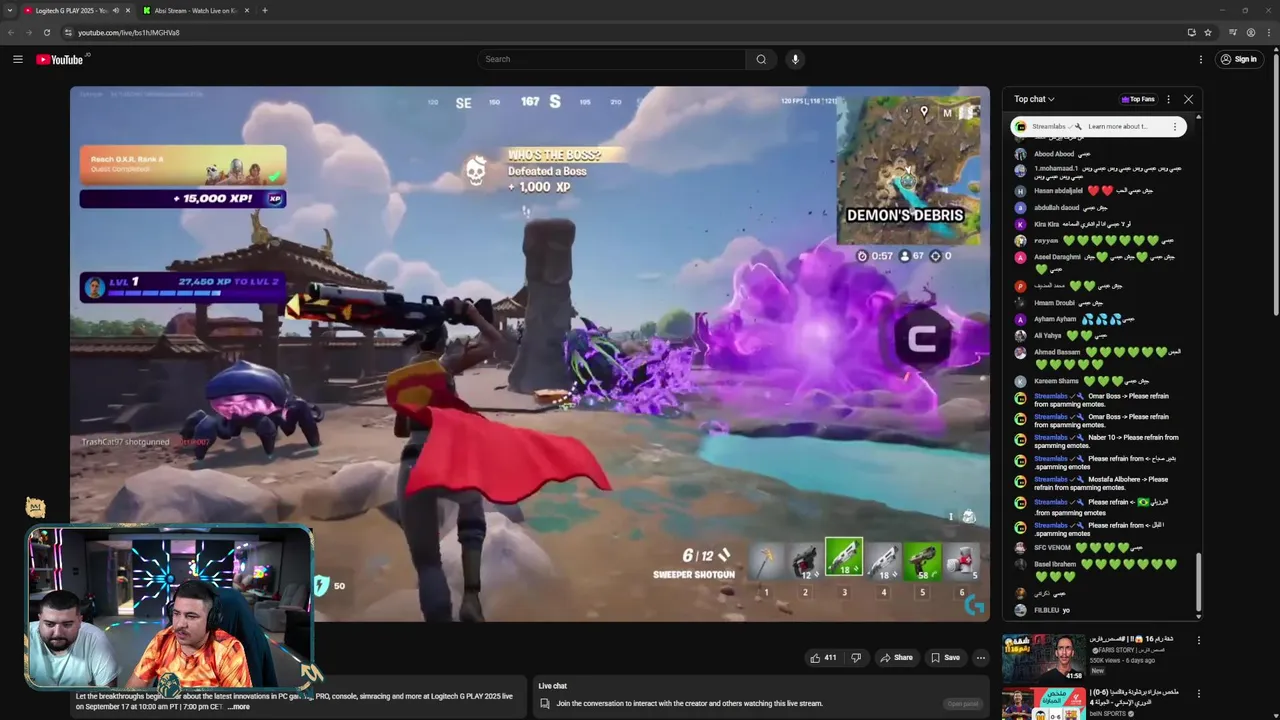The height and width of the screenshot is (720, 1280).
Task: Open more actions ellipsis under video
Action: [981, 657]
